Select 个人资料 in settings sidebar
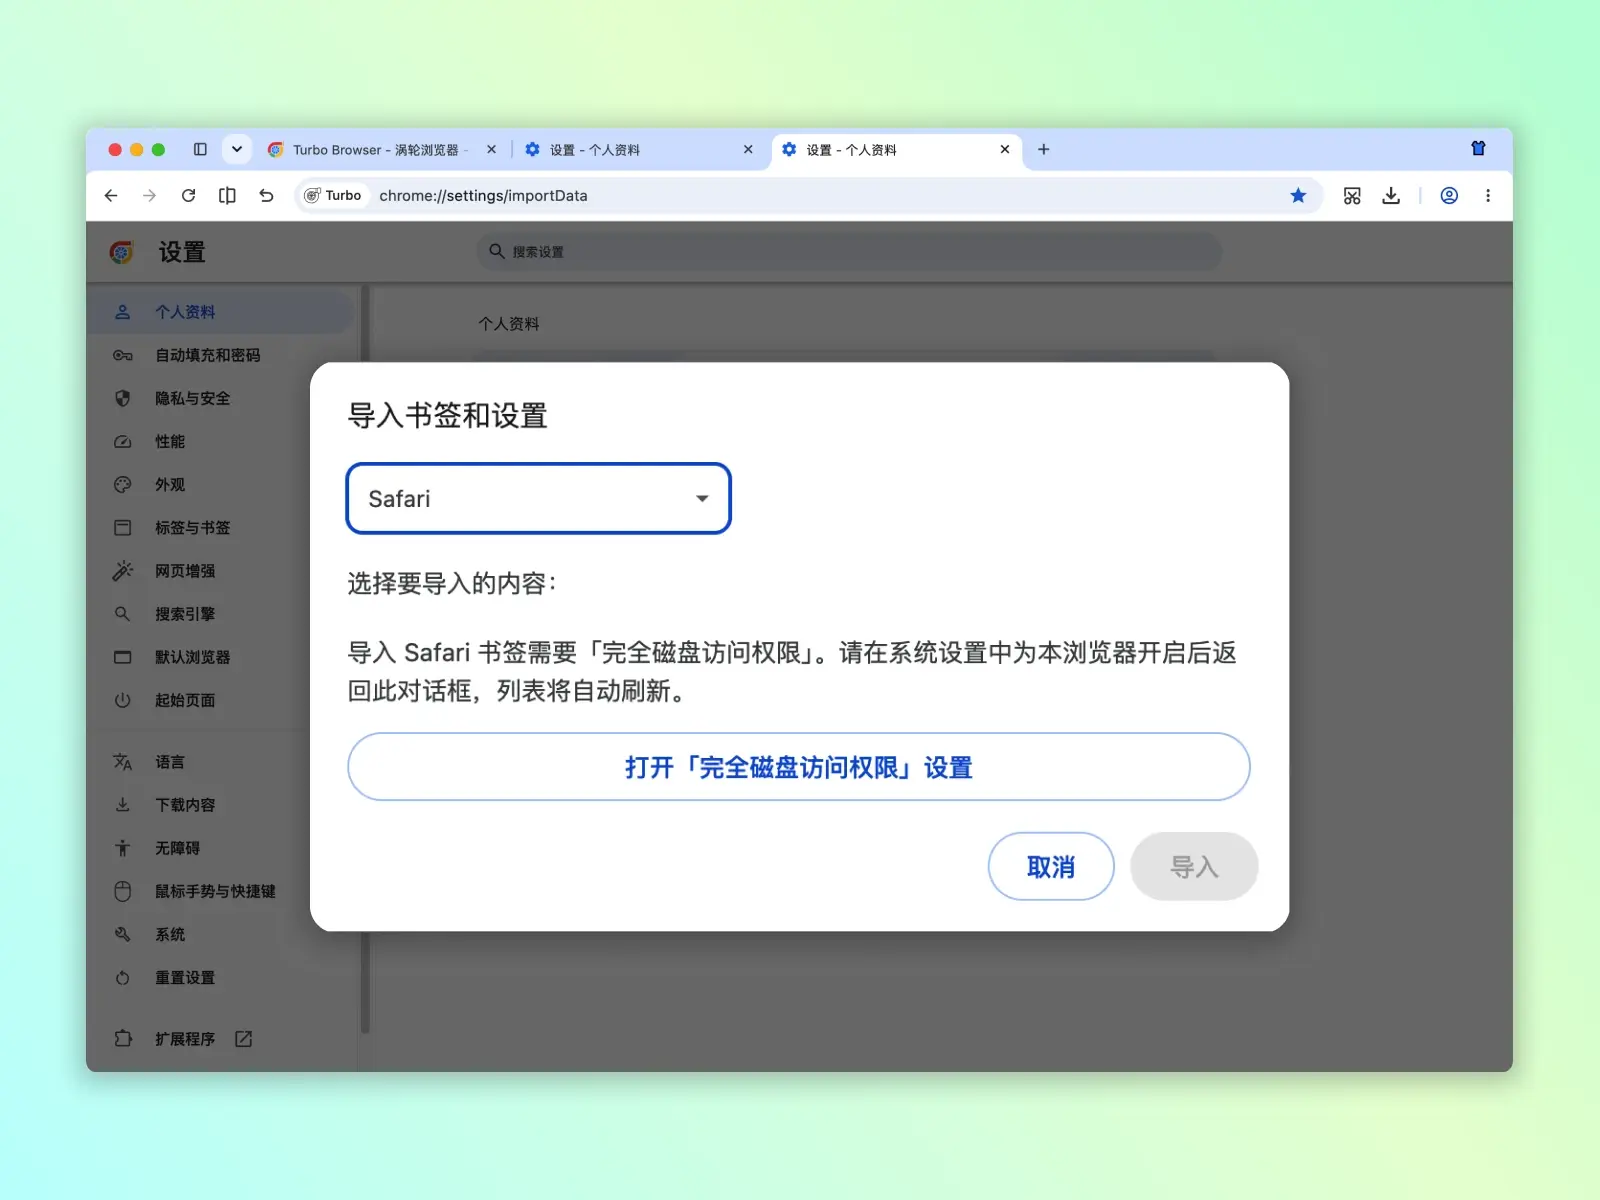Viewport: 1600px width, 1200px height. click(x=220, y=312)
